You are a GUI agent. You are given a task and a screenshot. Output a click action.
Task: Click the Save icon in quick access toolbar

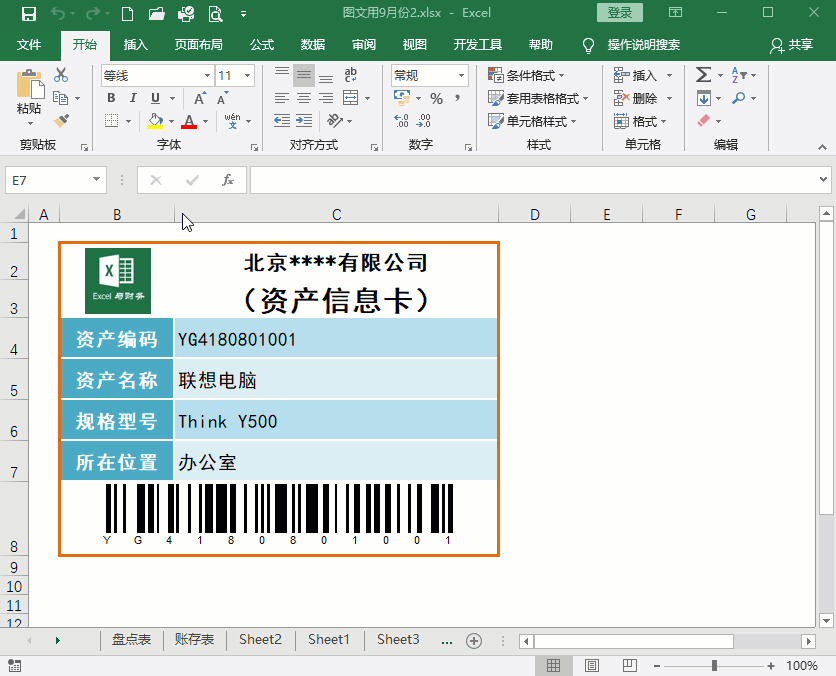28,13
